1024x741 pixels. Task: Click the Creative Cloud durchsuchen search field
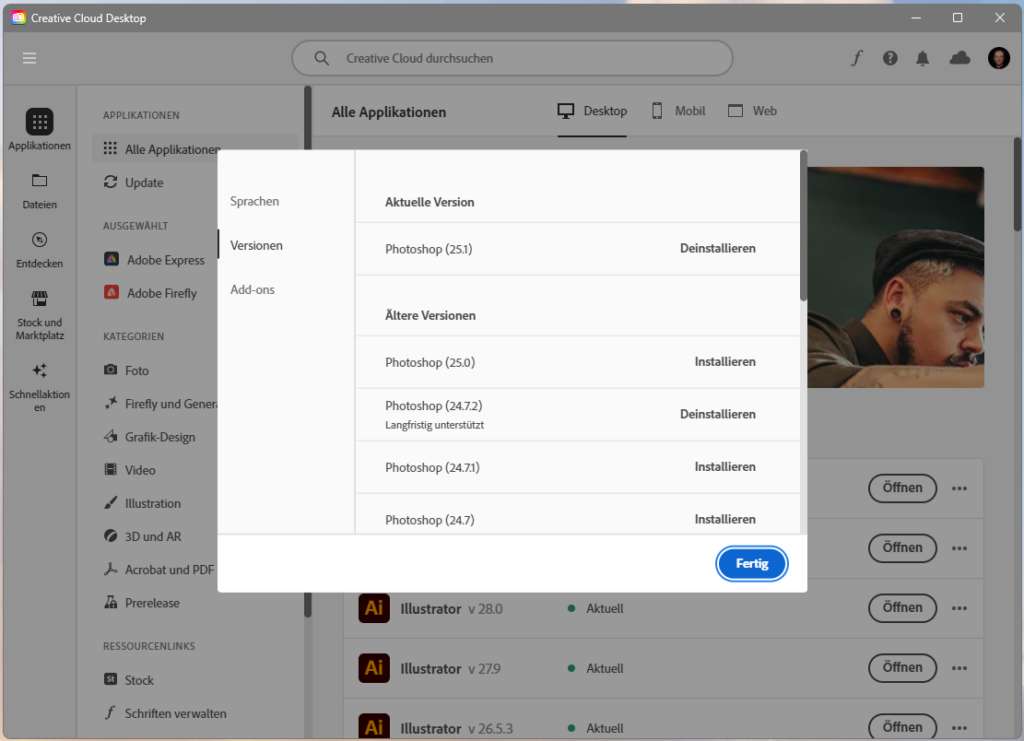tap(512, 58)
